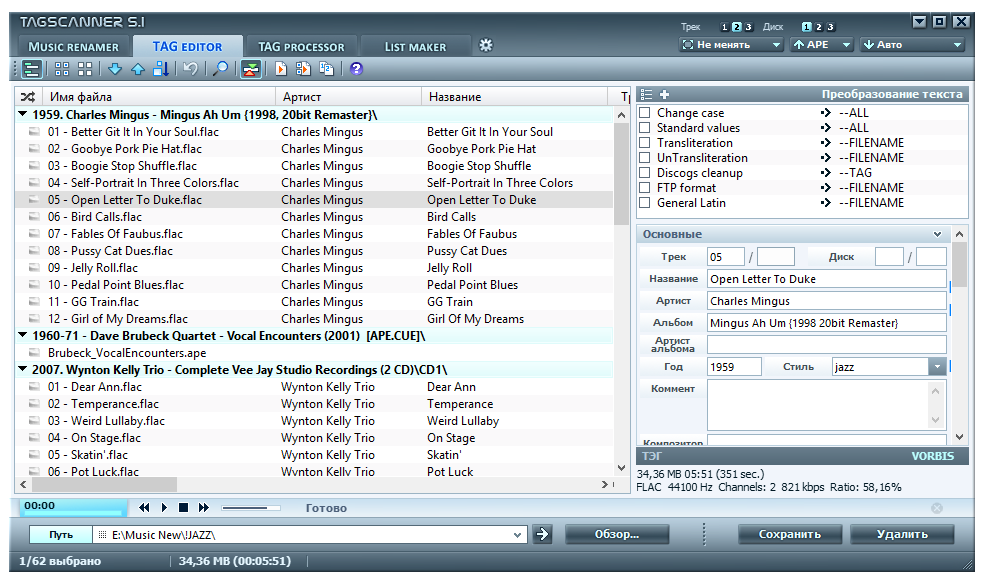985x588 pixels.
Task: Check the General Latin option
Action: point(645,203)
